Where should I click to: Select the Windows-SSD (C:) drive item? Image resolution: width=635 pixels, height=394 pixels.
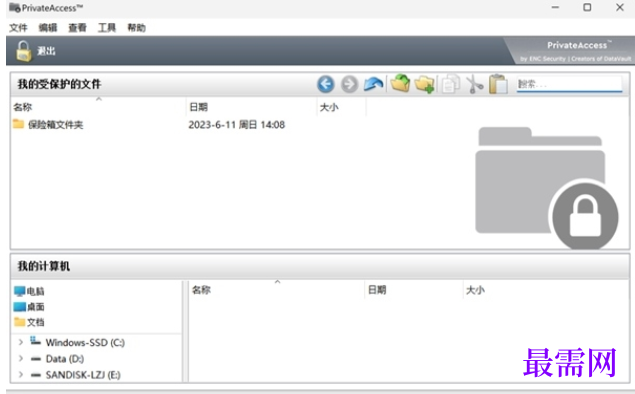[85, 343]
